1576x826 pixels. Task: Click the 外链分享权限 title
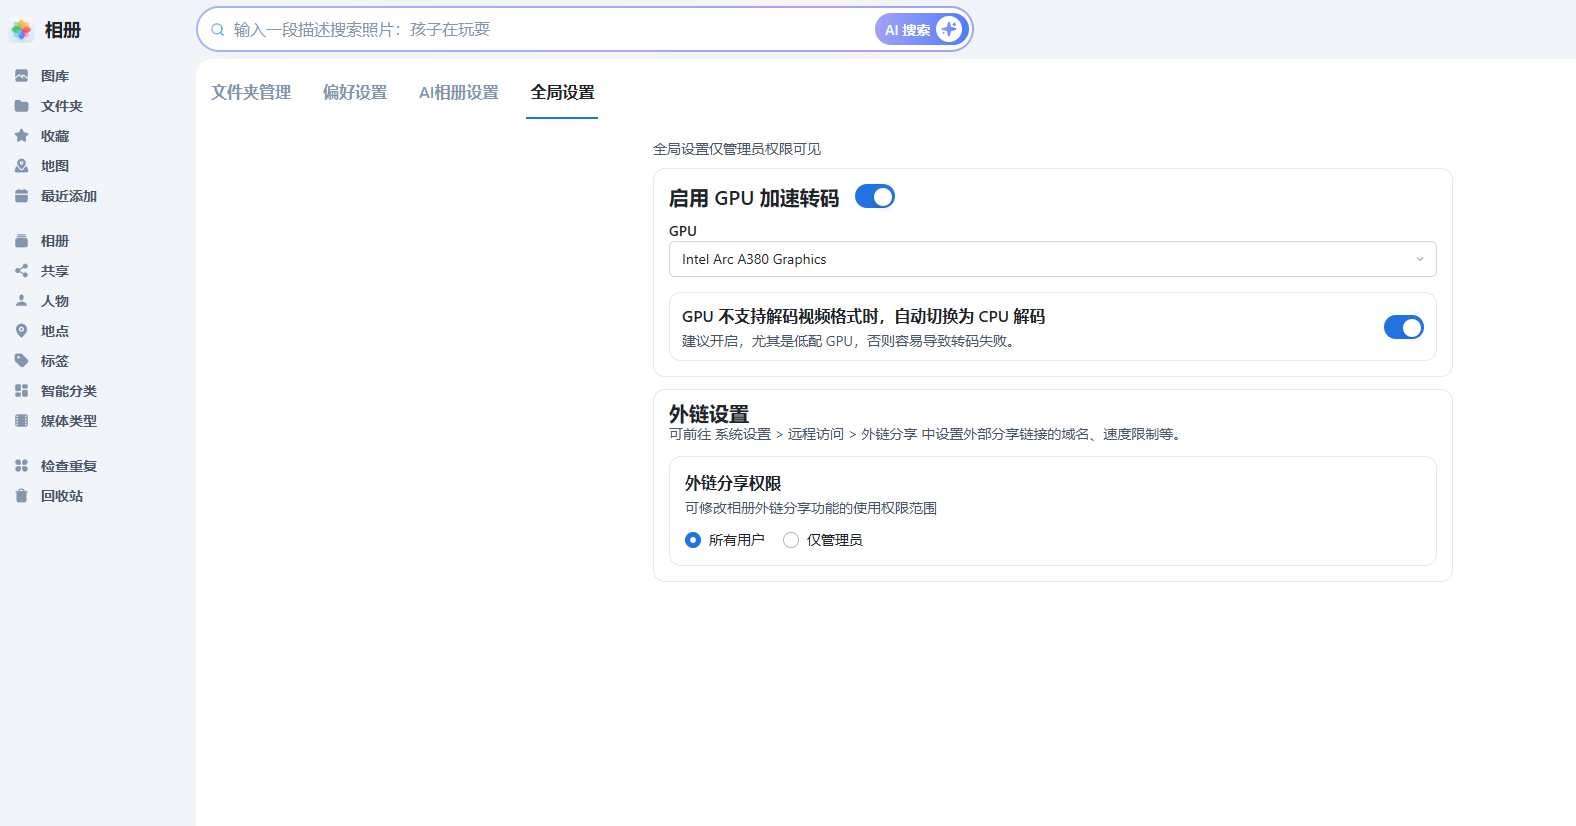(733, 483)
